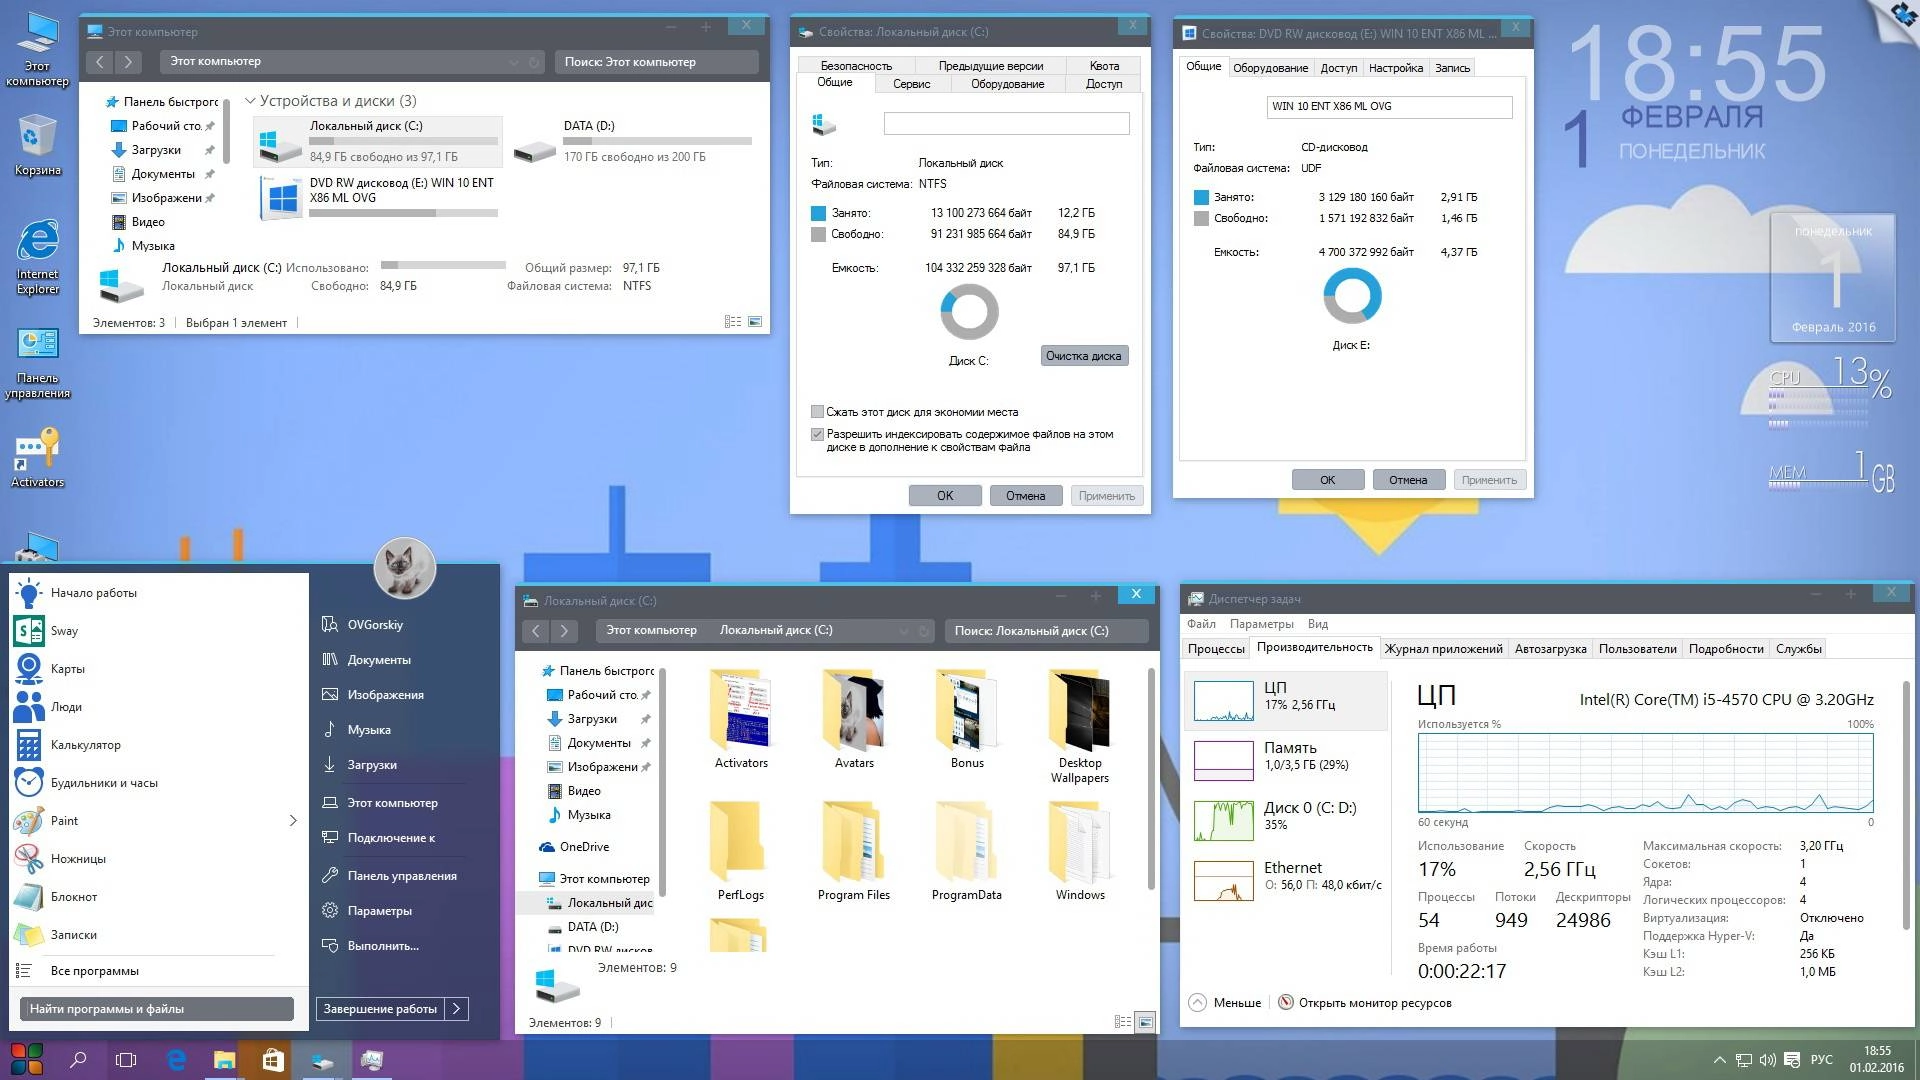Viewport: 1920px width, 1080px height.
Task: Expand Paint submenu arrow in start menu
Action: click(293, 821)
